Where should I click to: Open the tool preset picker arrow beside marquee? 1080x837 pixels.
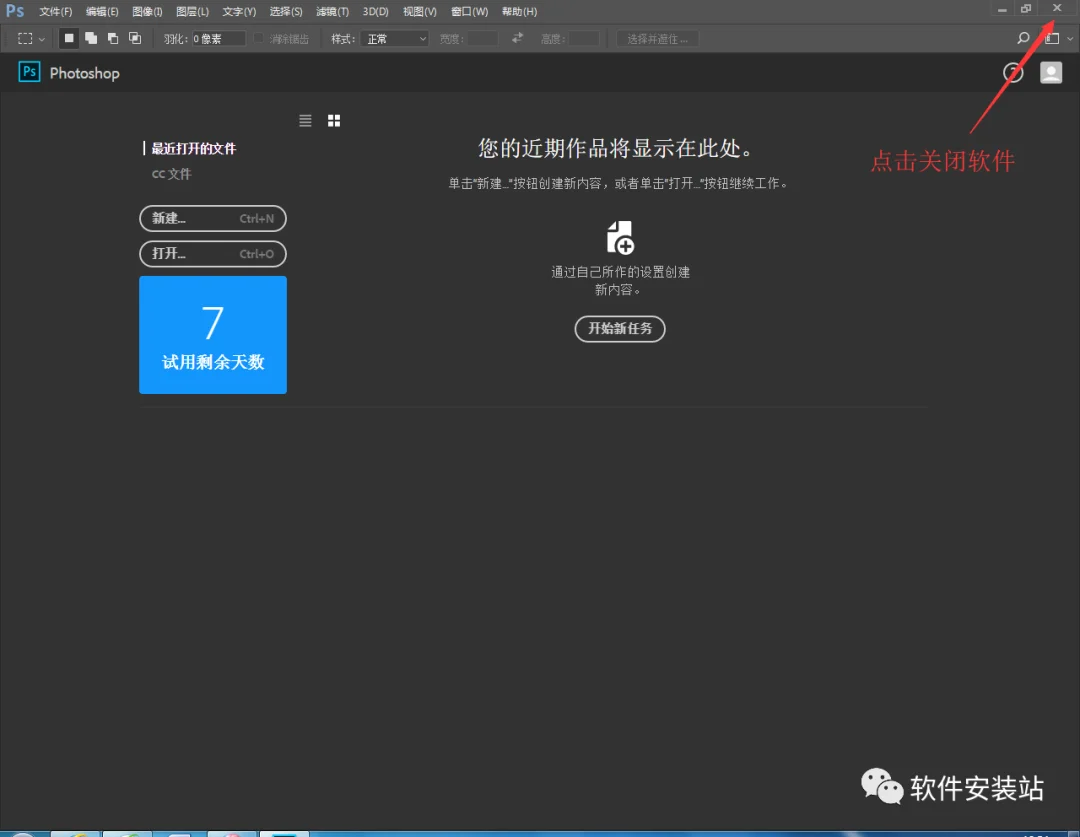42,39
